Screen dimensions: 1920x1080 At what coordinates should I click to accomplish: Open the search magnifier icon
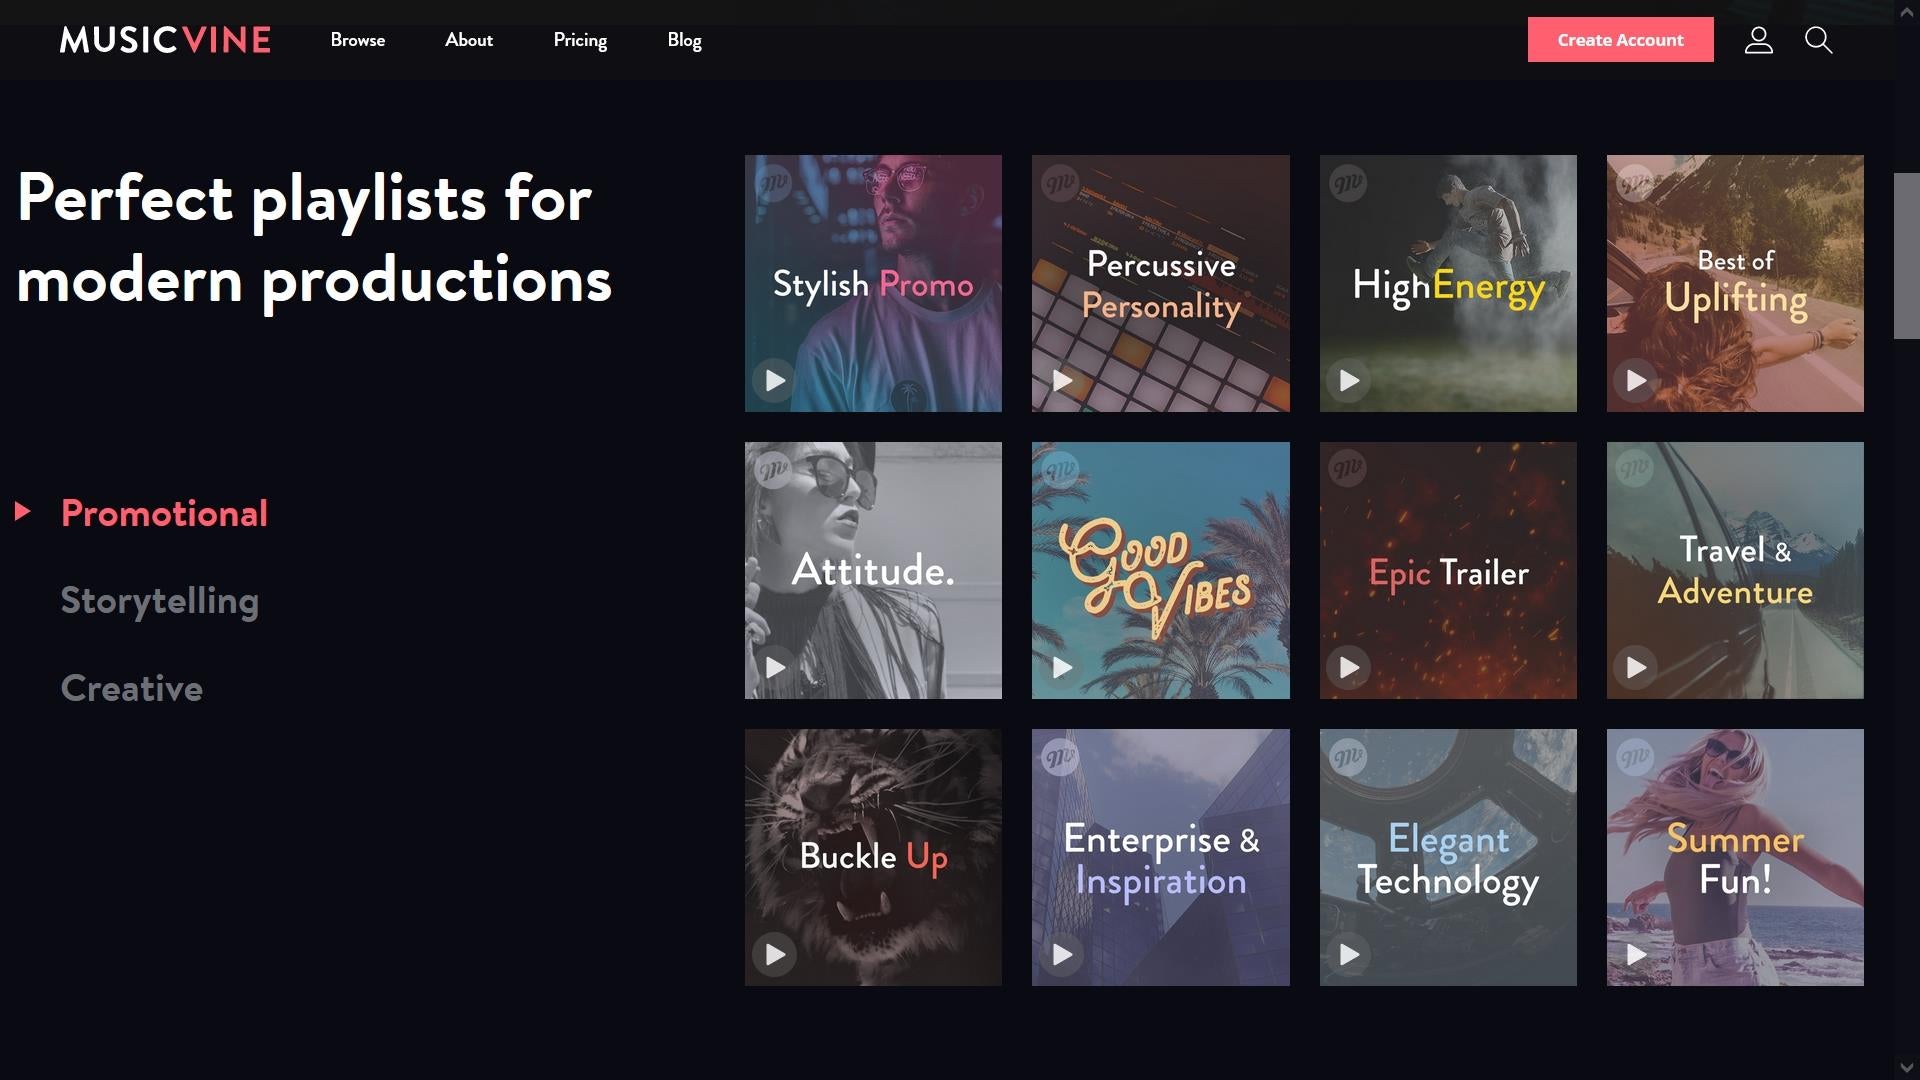1818,40
